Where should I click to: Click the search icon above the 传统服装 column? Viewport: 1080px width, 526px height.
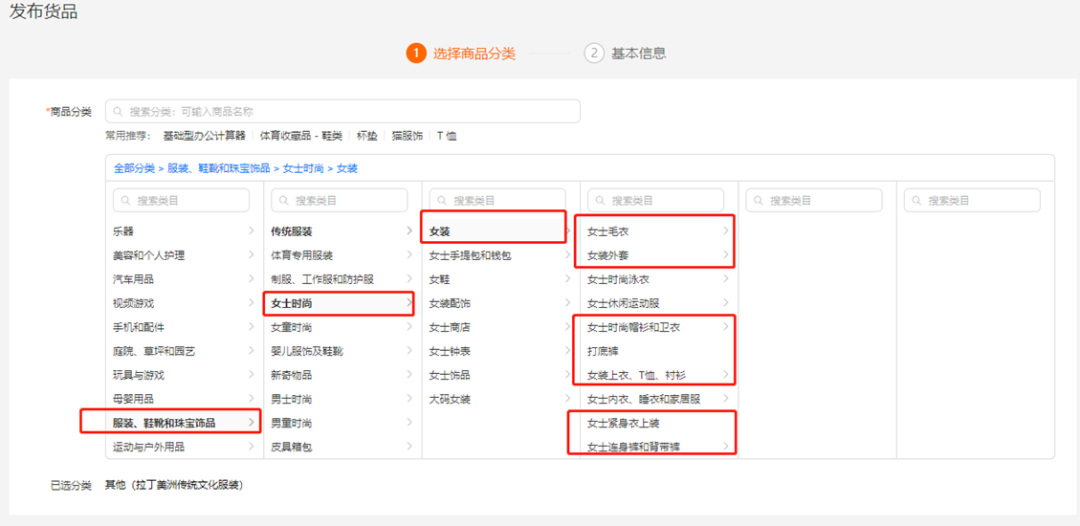click(x=284, y=200)
